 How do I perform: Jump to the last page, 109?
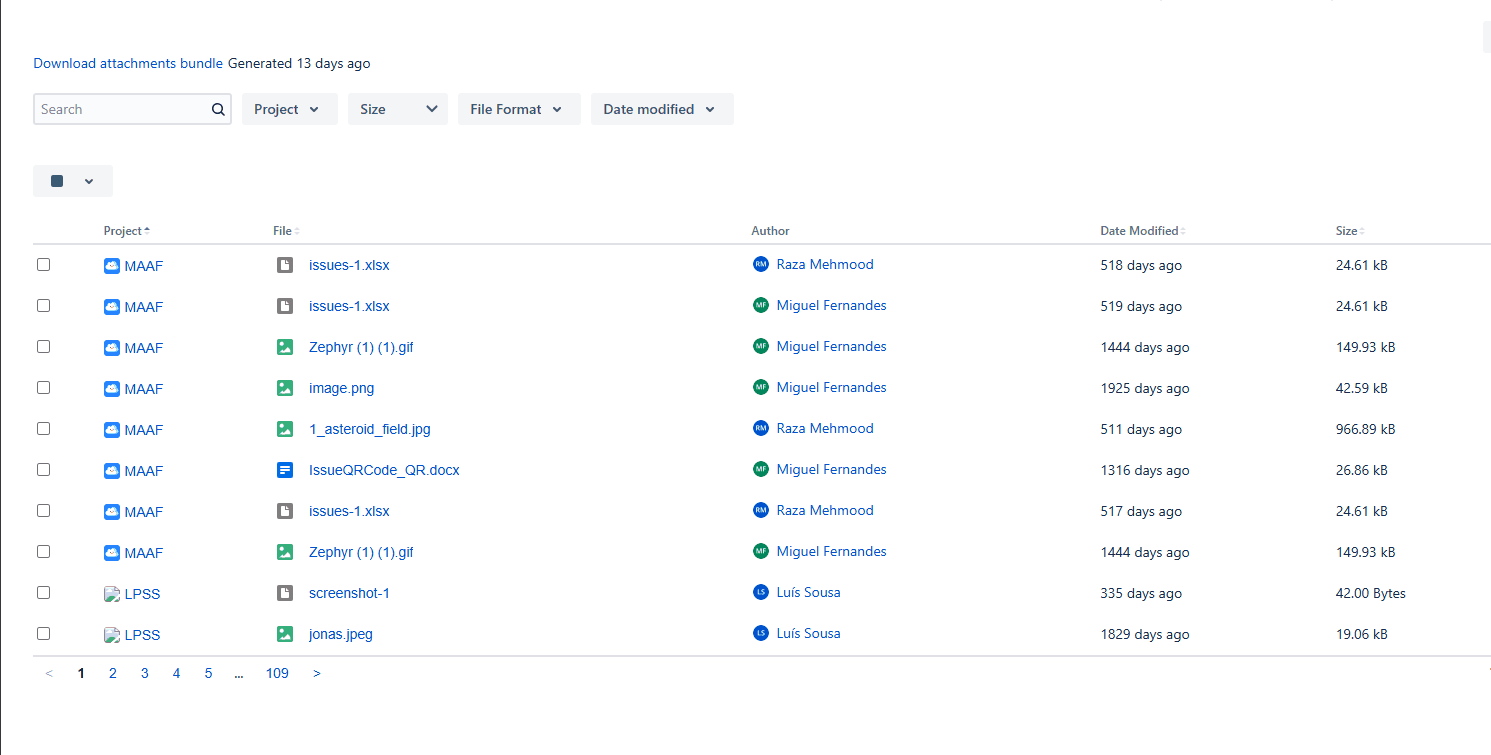[277, 674]
